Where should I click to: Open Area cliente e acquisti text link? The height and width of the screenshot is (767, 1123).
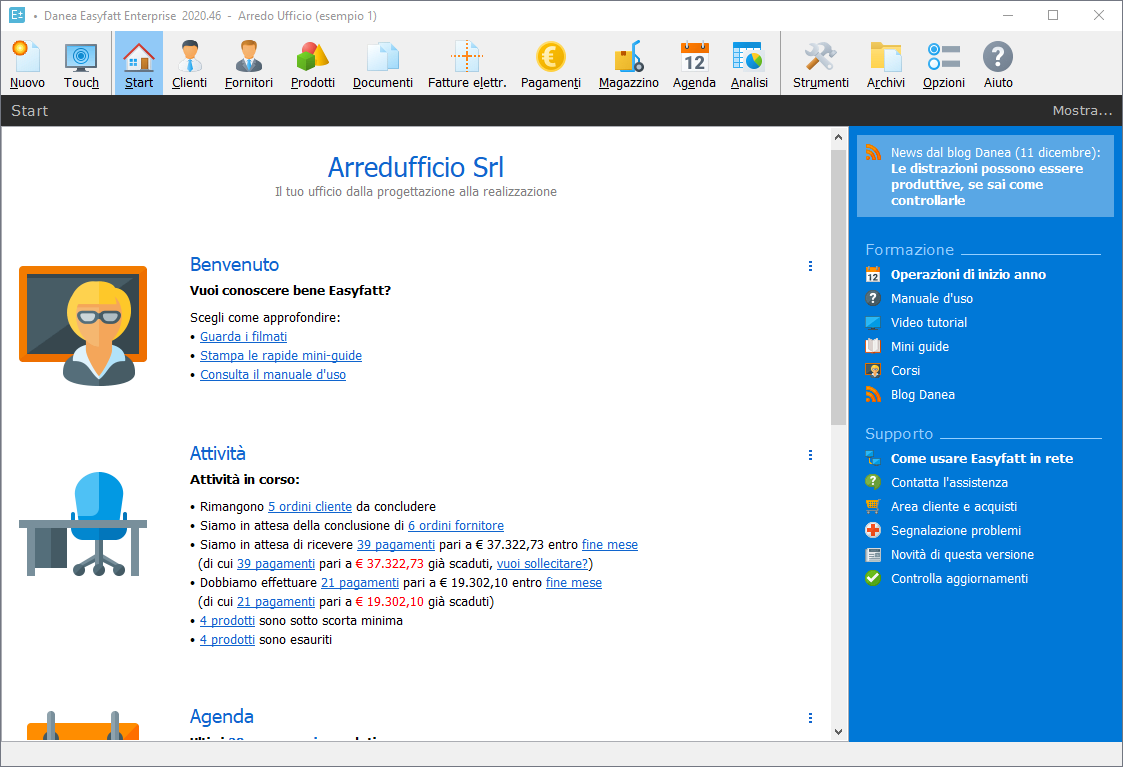tap(954, 506)
